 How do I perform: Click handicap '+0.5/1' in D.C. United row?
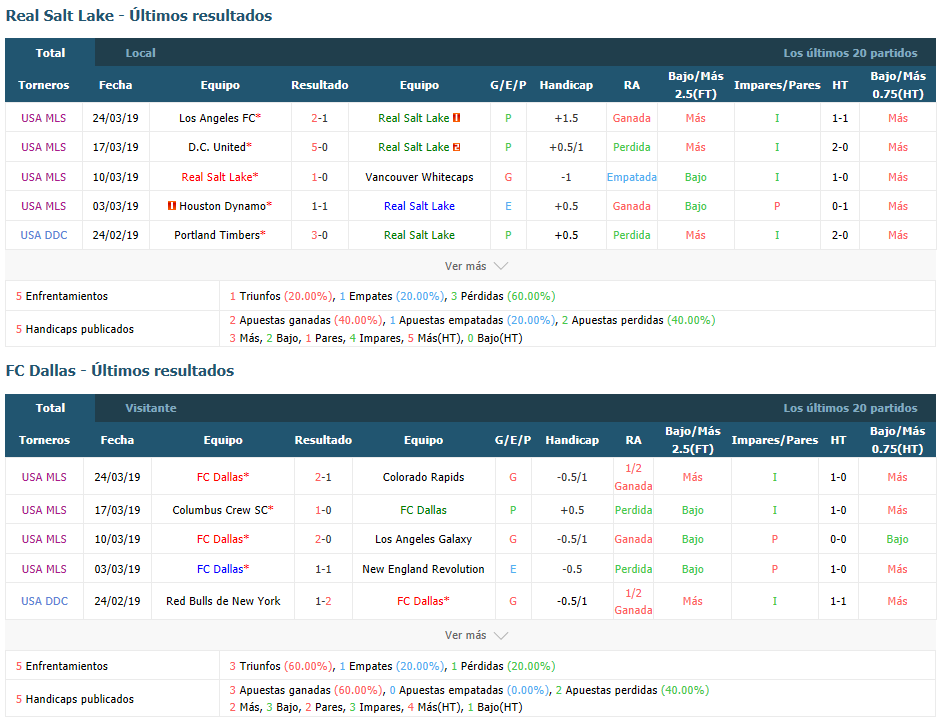coord(566,147)
